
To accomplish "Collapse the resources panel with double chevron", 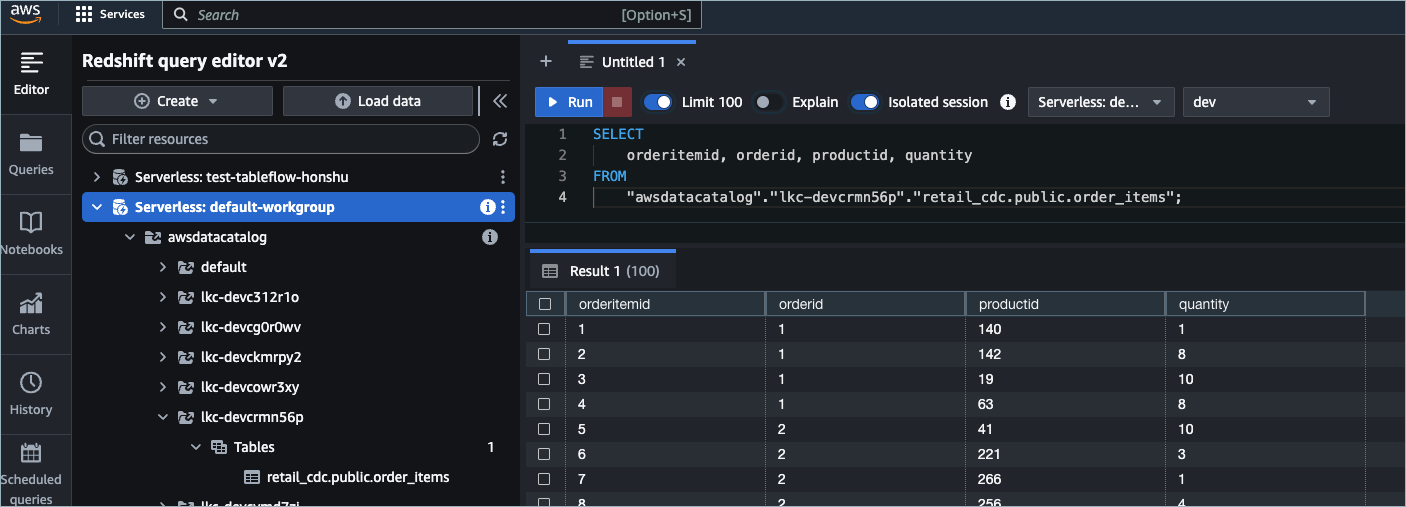I will click(x=500, y=101).
